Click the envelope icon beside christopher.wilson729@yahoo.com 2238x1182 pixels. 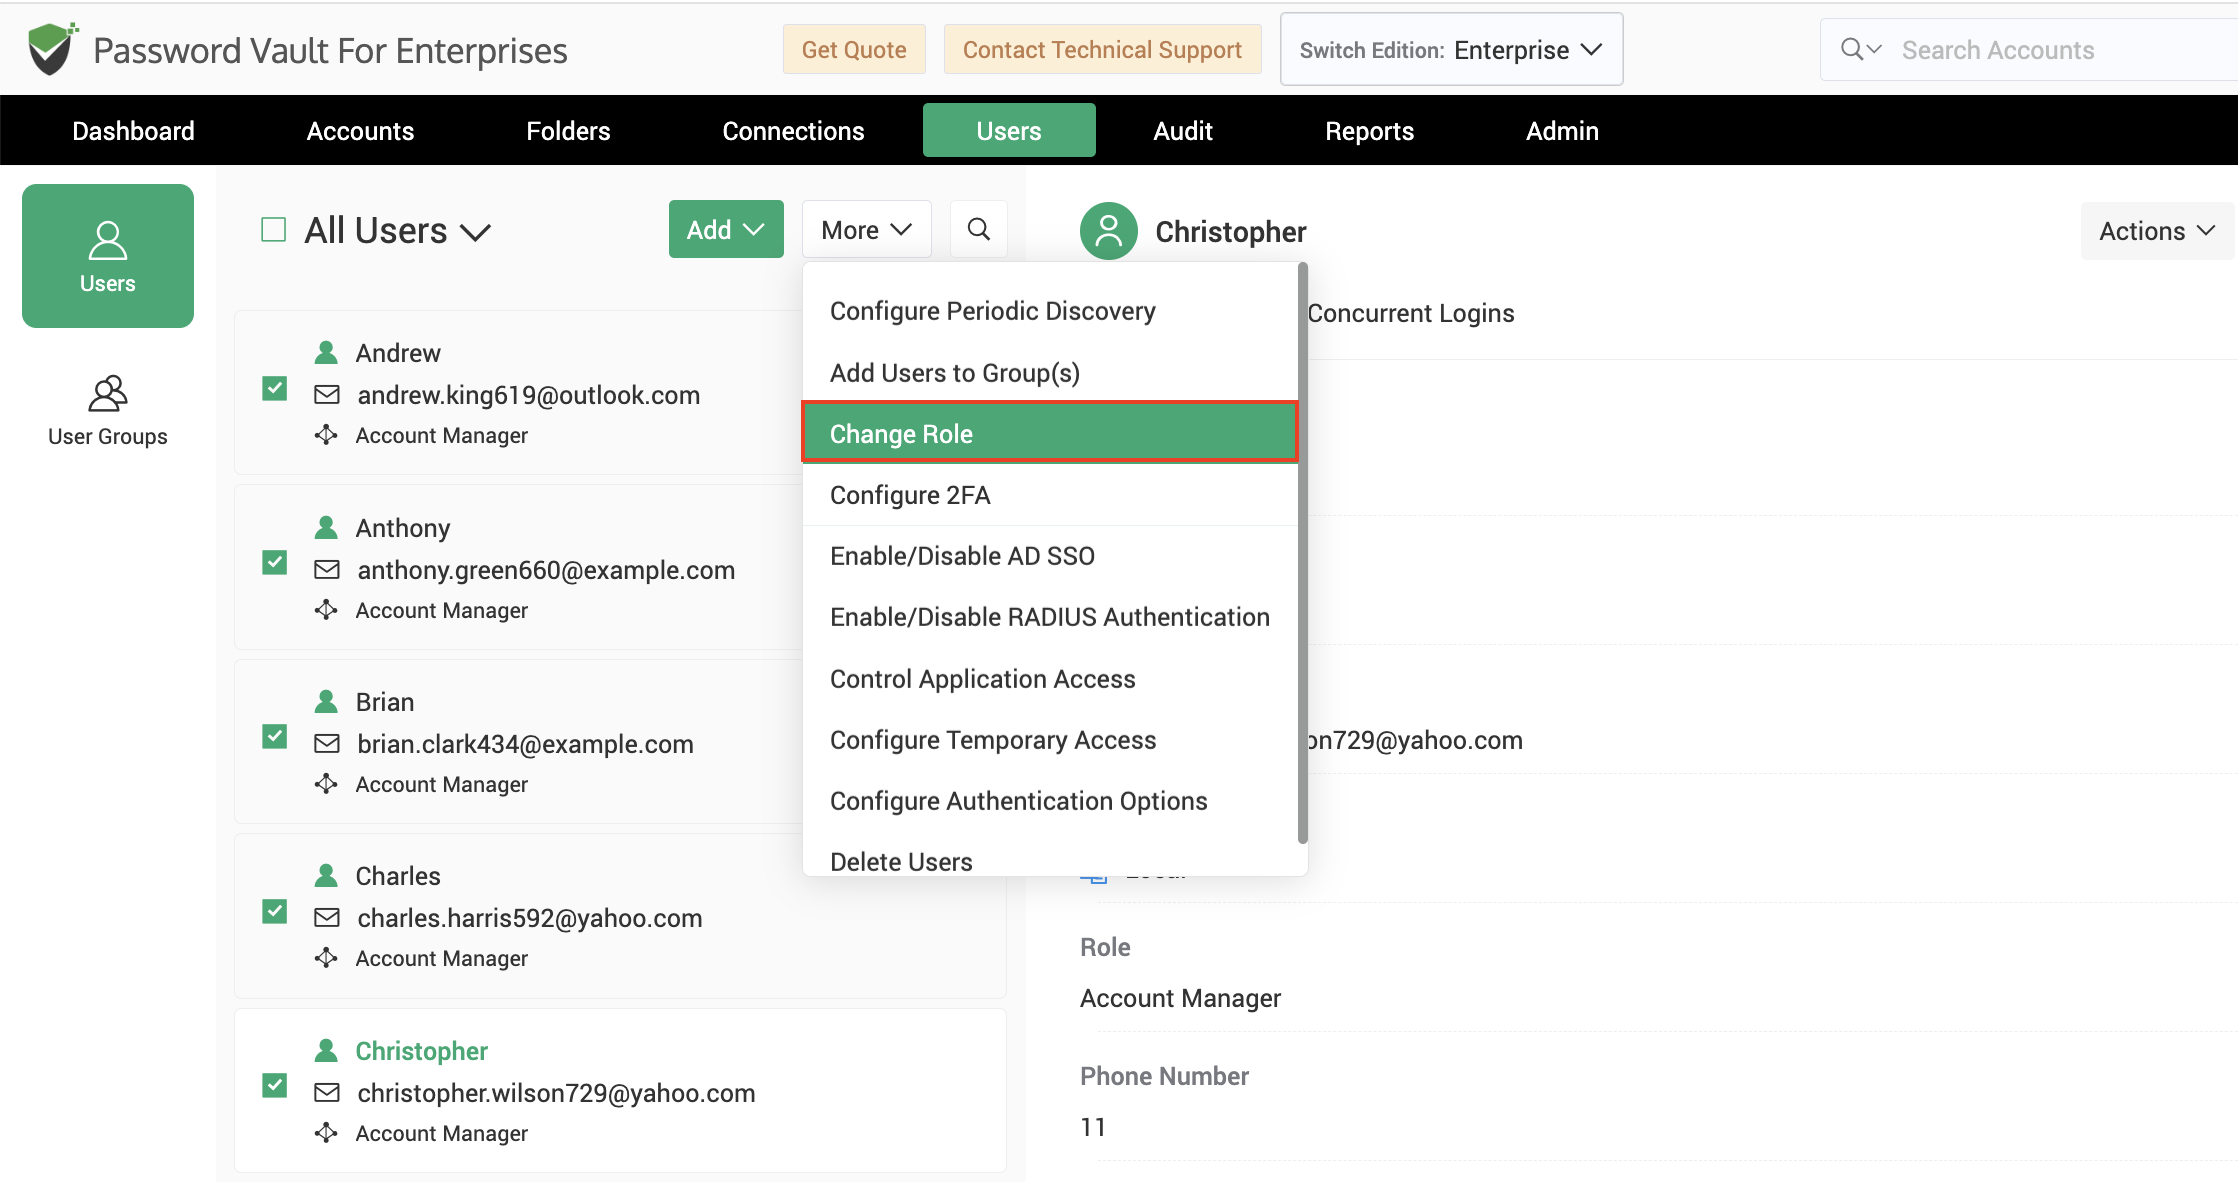point(327,1093)
